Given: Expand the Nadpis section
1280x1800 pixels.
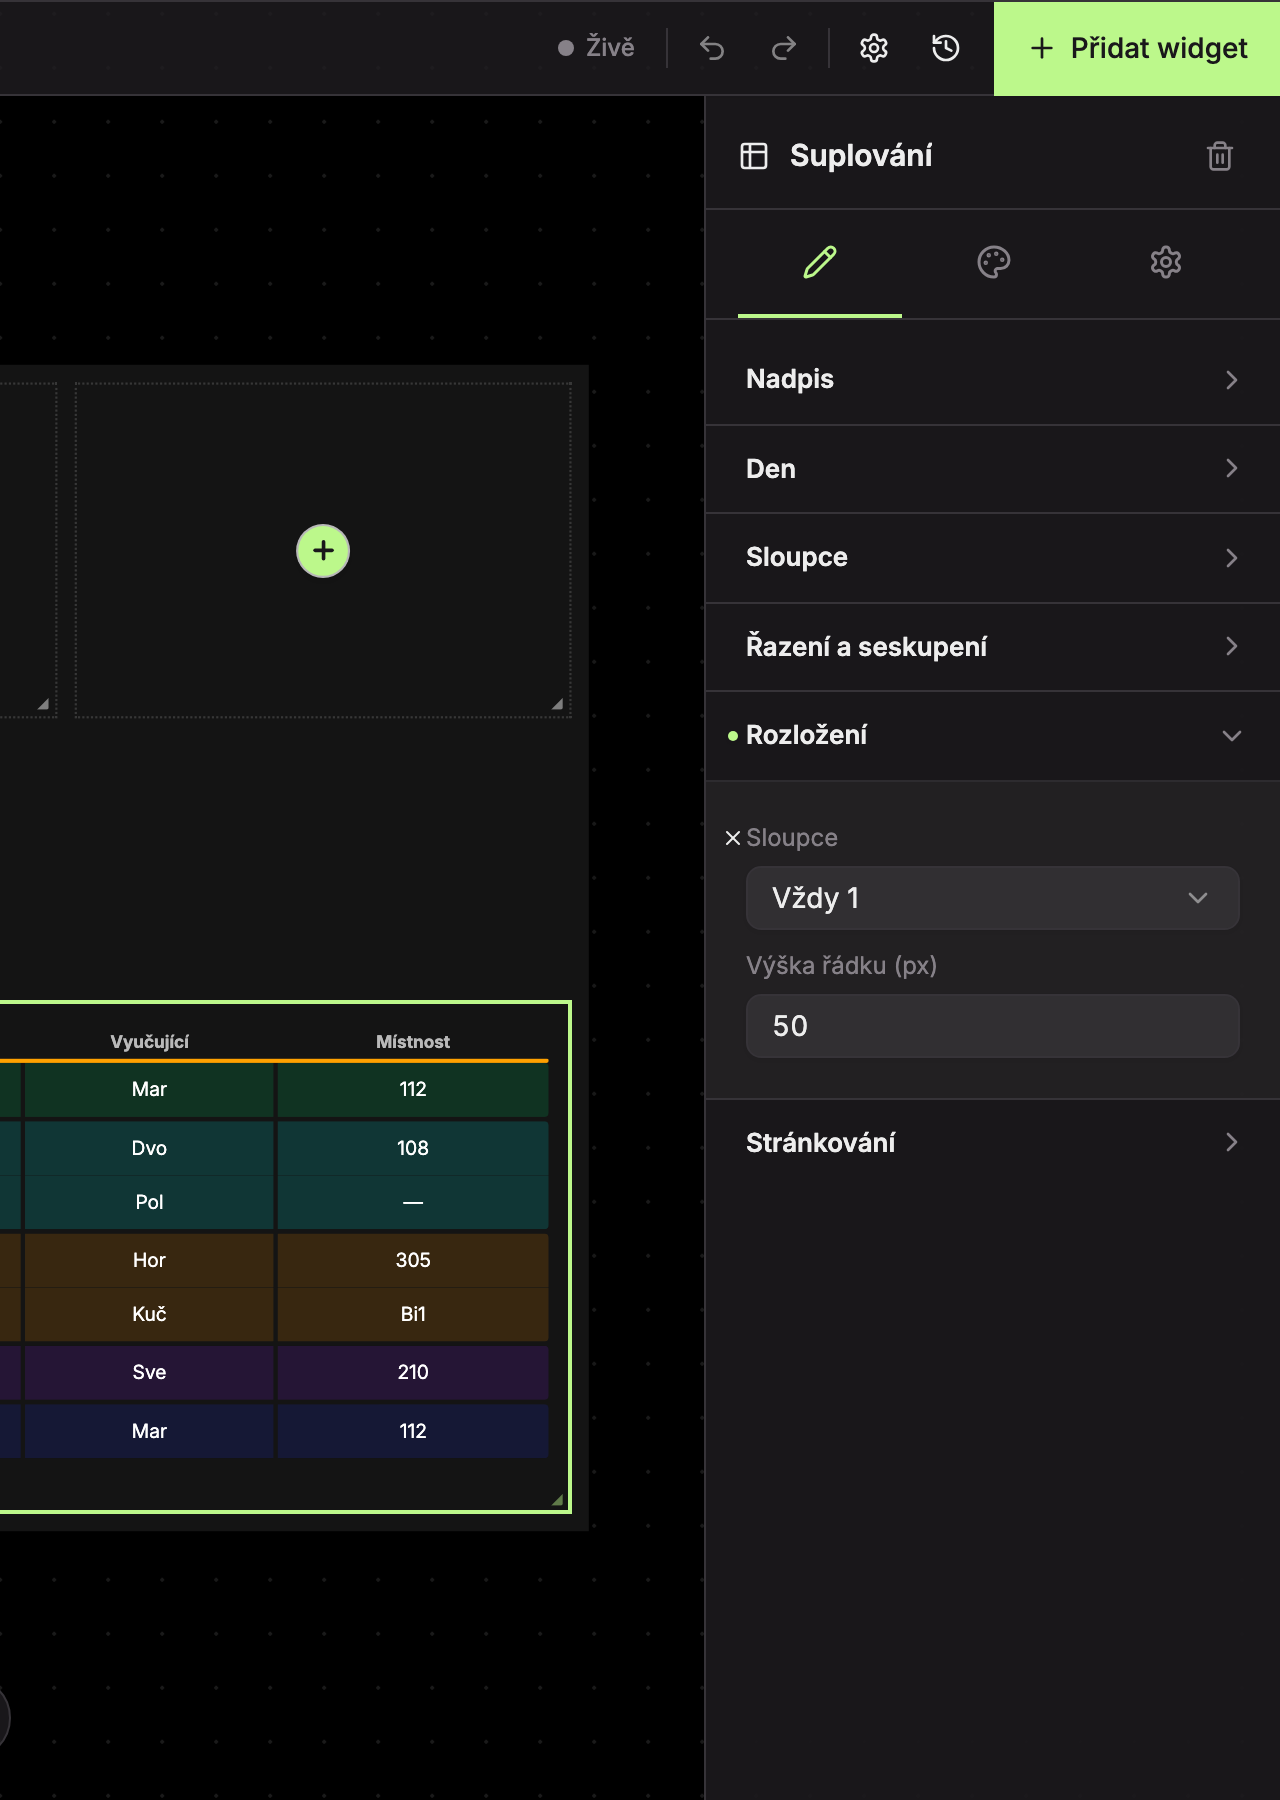Looking at the screenshot, I should click(x=993, y=379).
